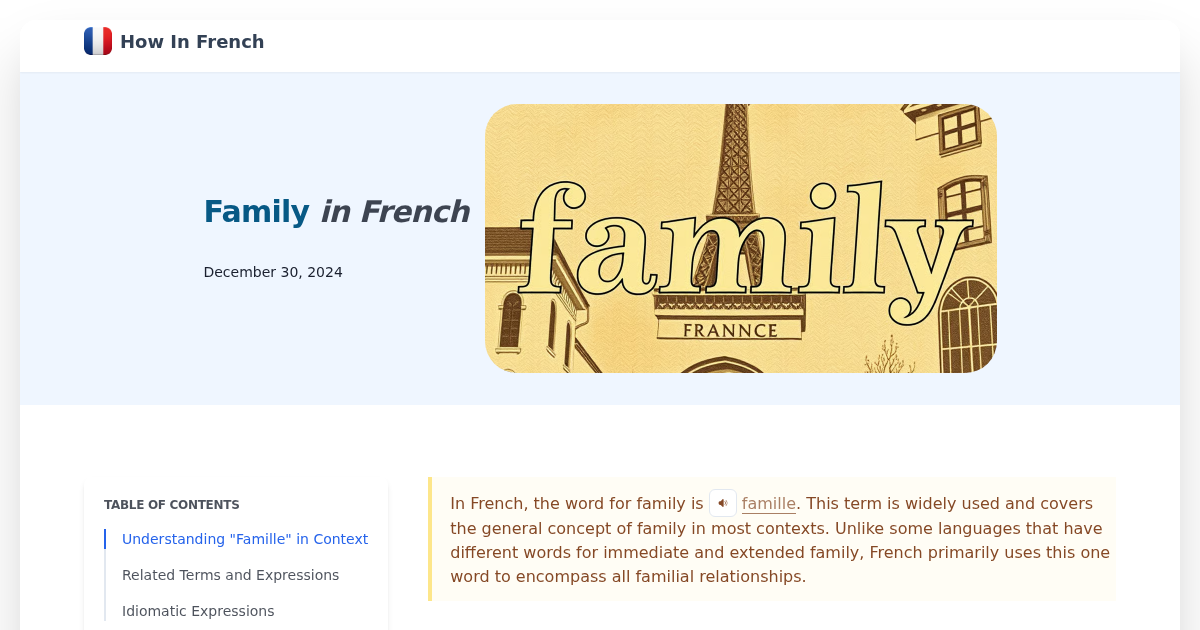Select "Related Terms and Expressions" in contents
This screenshot has width=1200, height=630.
[230, 575]
